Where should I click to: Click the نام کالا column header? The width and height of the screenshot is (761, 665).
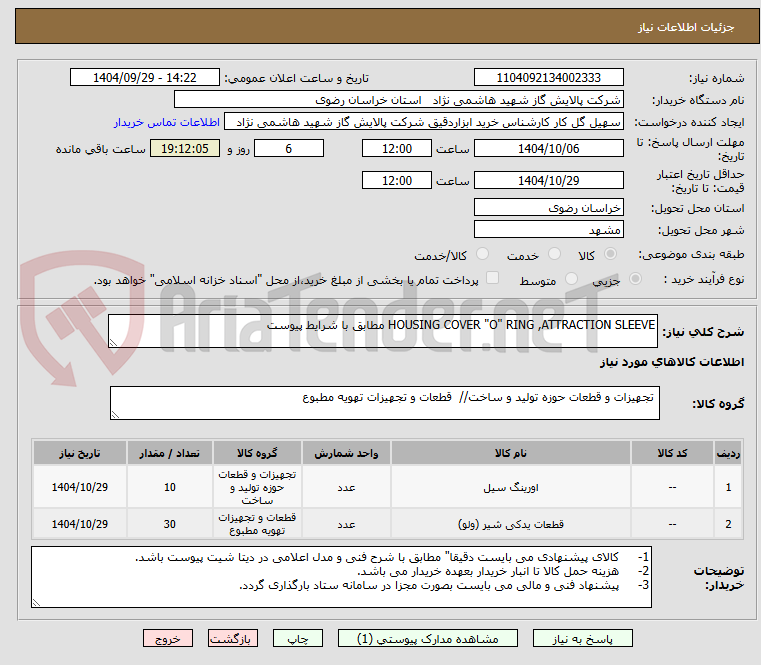(x=511, y=453)
